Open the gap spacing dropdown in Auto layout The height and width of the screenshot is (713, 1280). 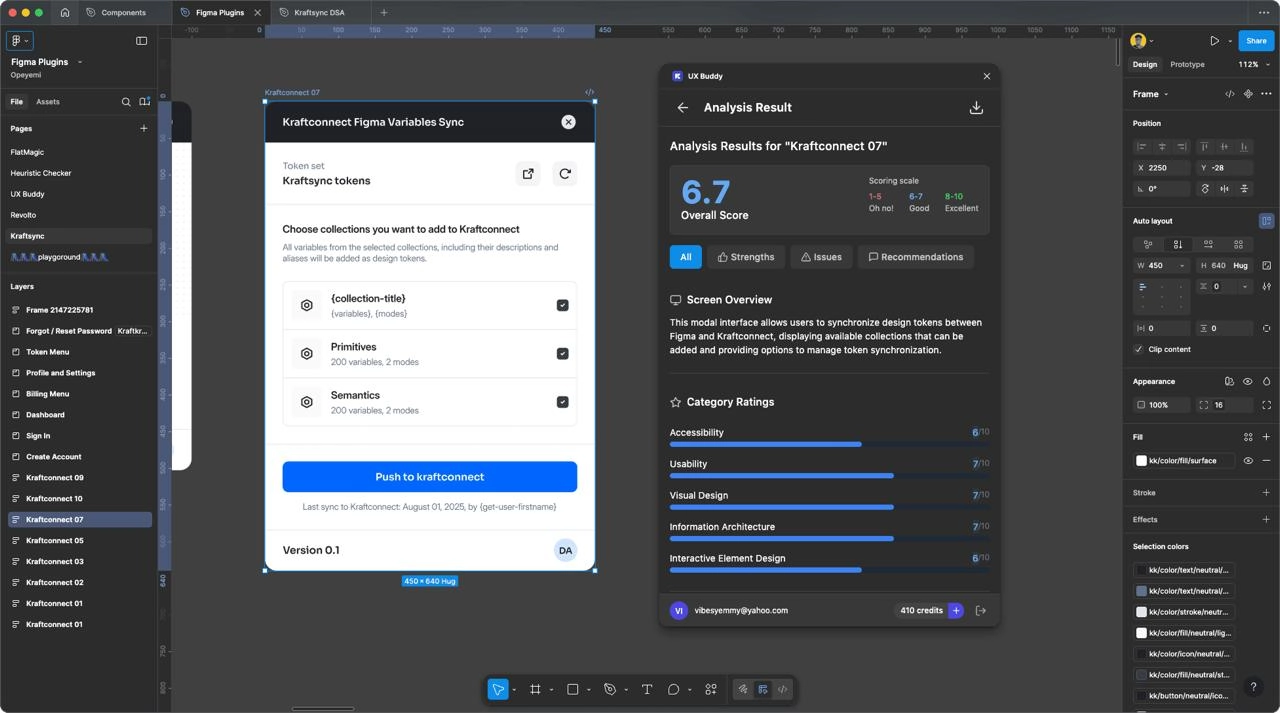click(1245, 286)
